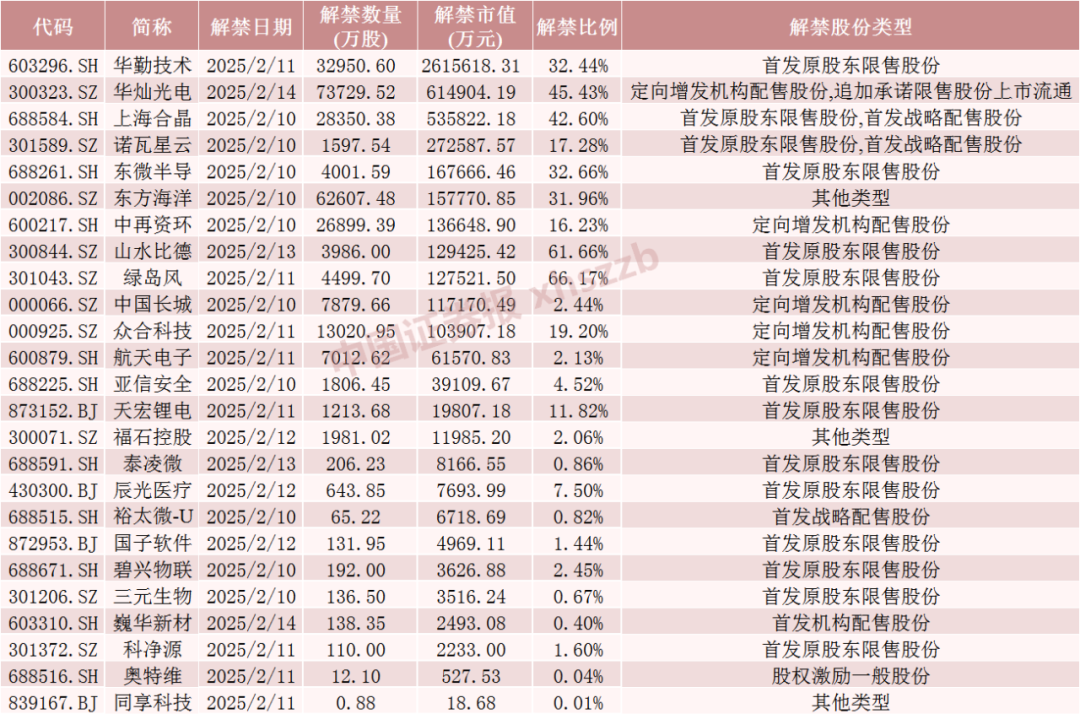This screenshot has width=1080, height=714.
Task: Select the value 3516.24
Action: 470,597
